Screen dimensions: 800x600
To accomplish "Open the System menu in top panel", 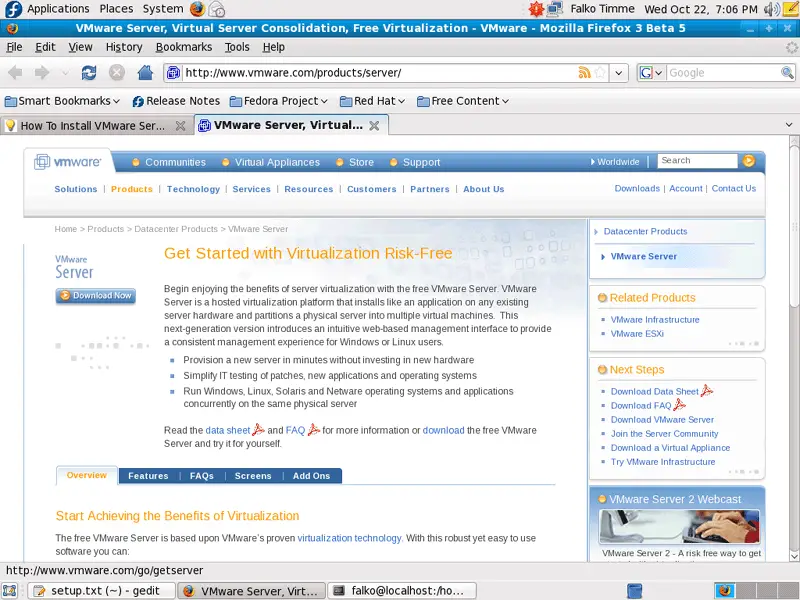I will [x=163, y=9].
